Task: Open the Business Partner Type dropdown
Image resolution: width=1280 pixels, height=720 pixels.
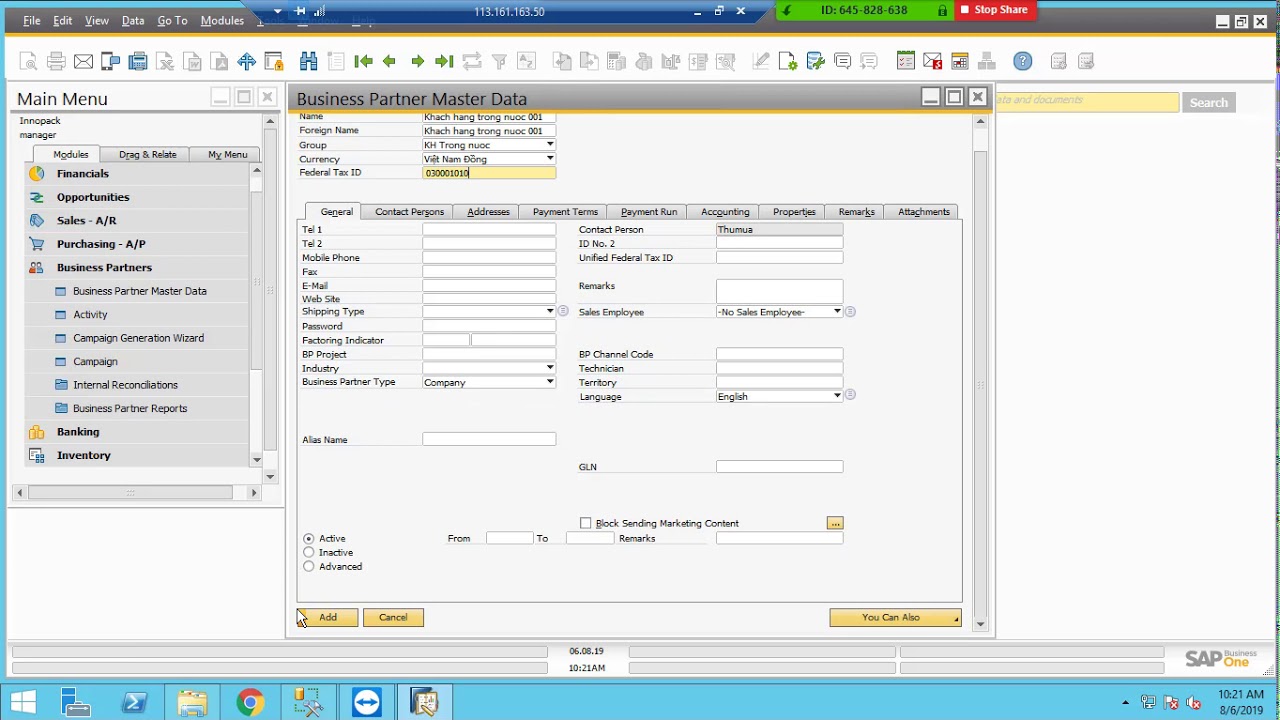Action: (549, 382)
